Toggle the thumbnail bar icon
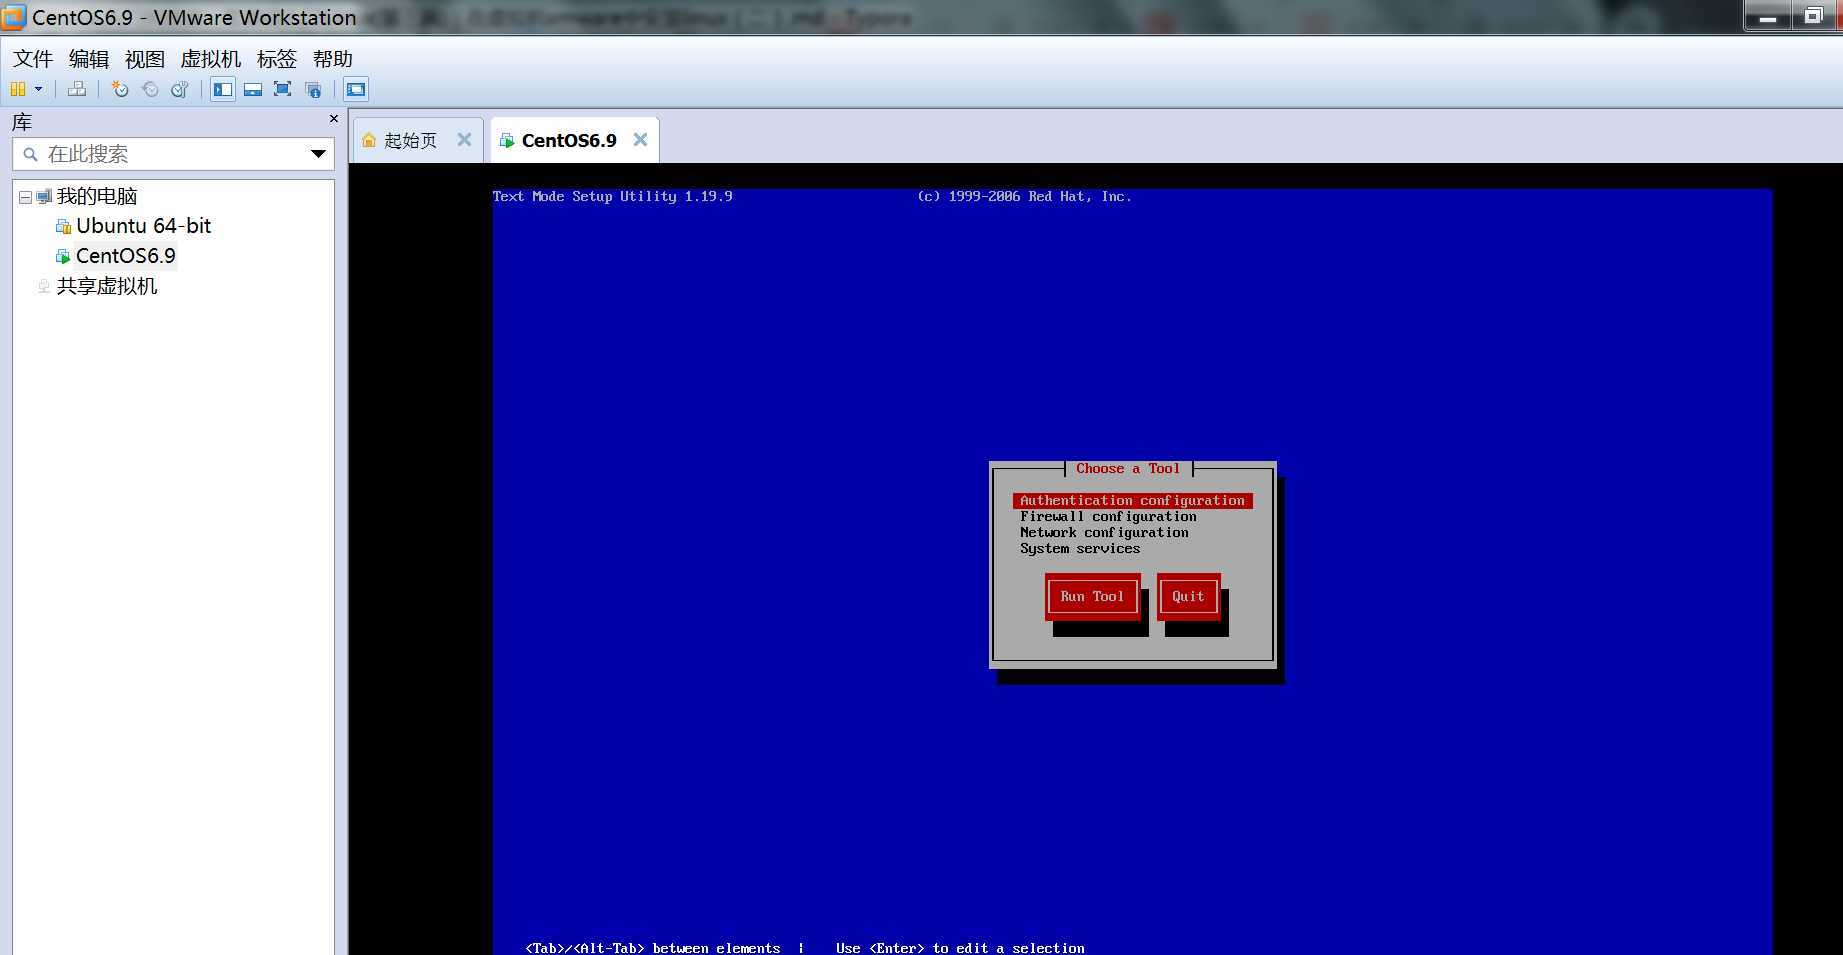Image resolution: width=1843 pixels, height=955 pixels. [x=253, y=89]
